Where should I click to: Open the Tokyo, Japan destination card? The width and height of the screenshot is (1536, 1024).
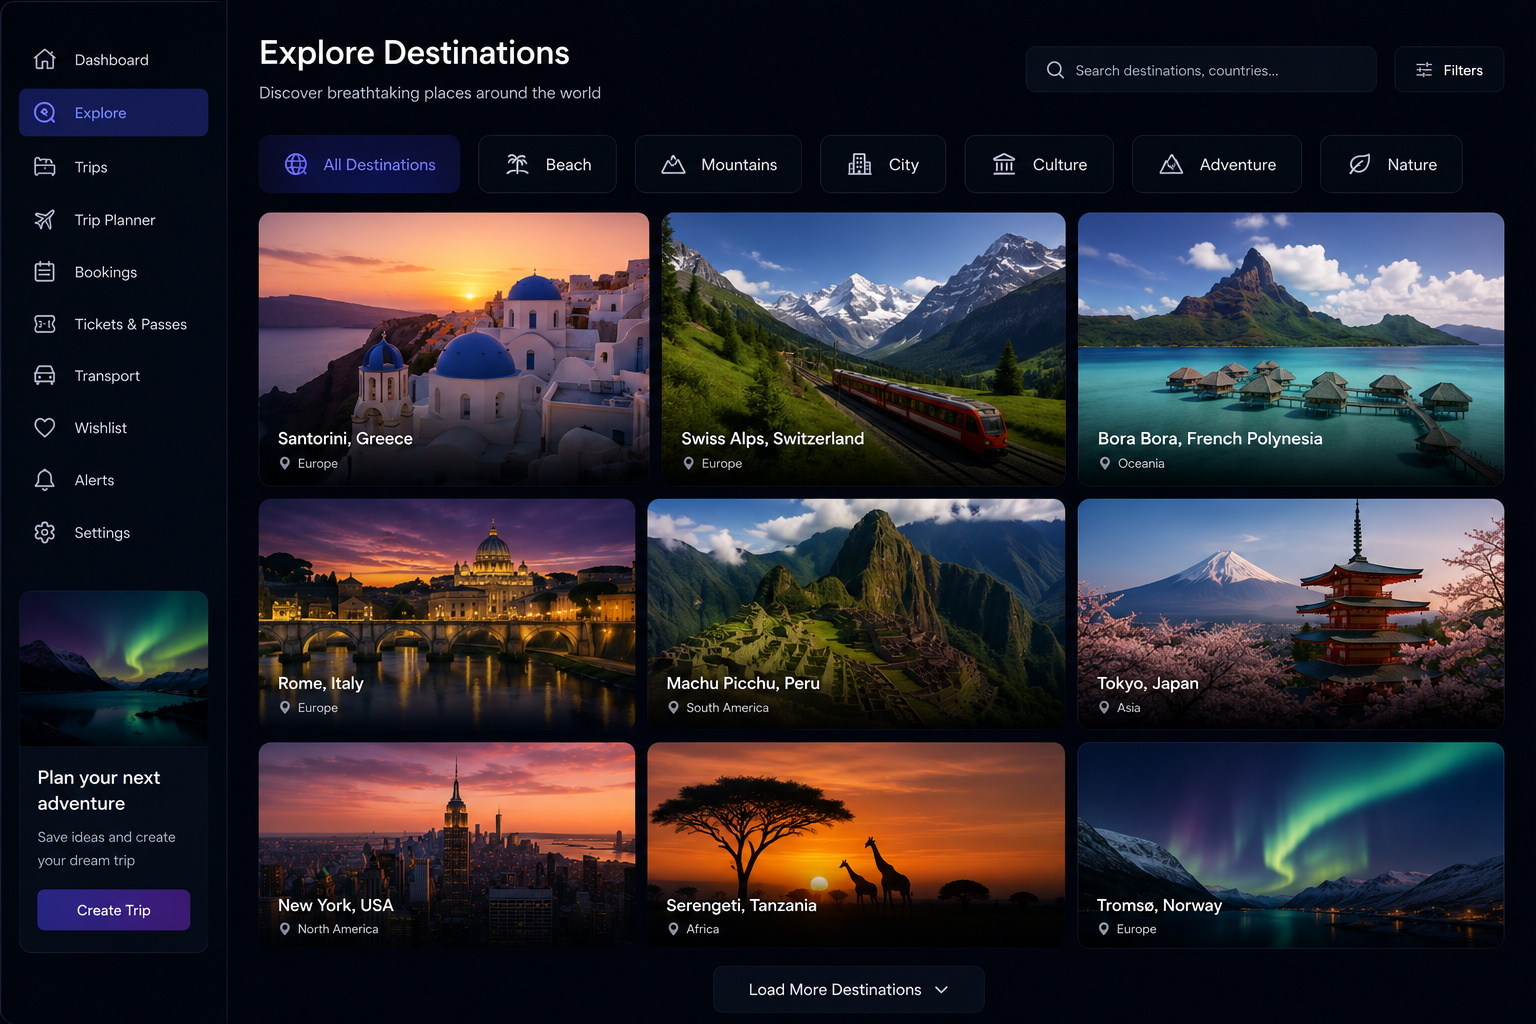pyautogui.click(x=1291, y=614)
